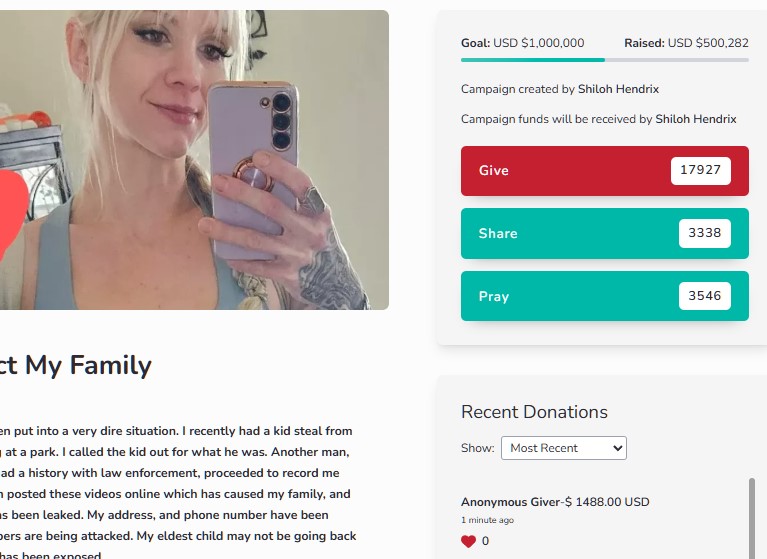The image size is (767, 559).
Task: Like the anonymous donation via heart icon
Action: 468,541
